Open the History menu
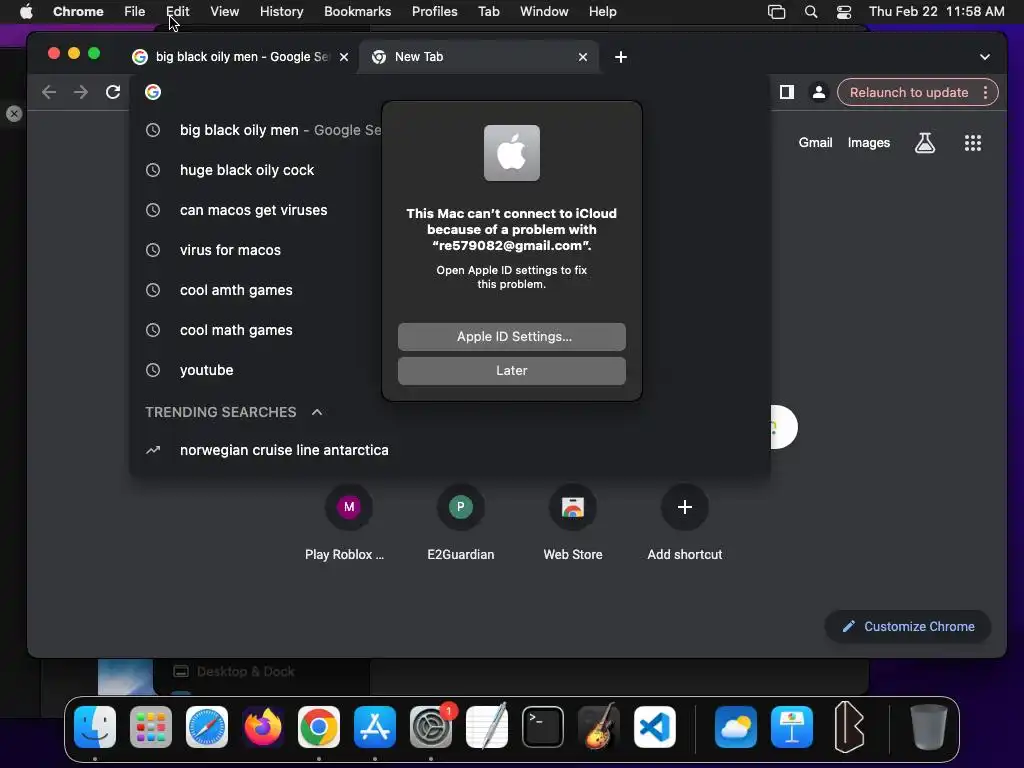The image size is (1024, 768). click(x=281, y=12)
